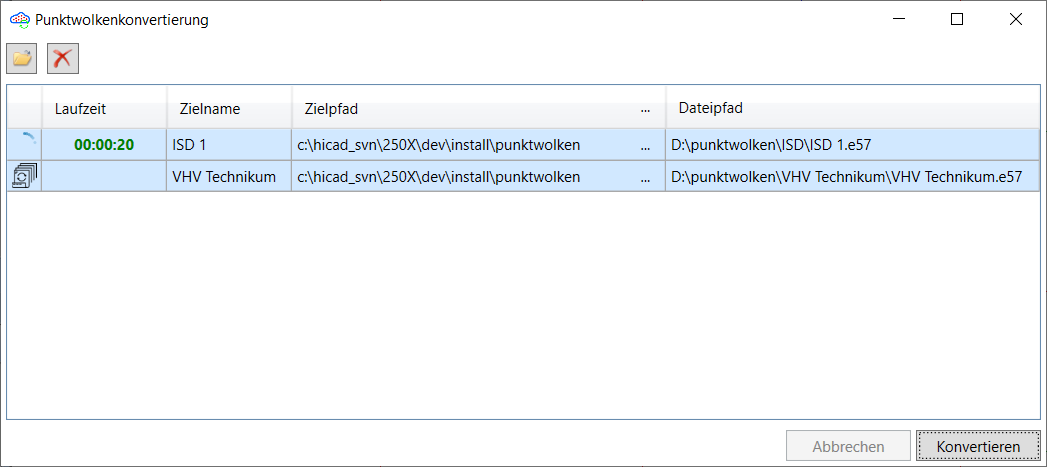Click the queued status icon for VHV Technikum

pos(22,177)
